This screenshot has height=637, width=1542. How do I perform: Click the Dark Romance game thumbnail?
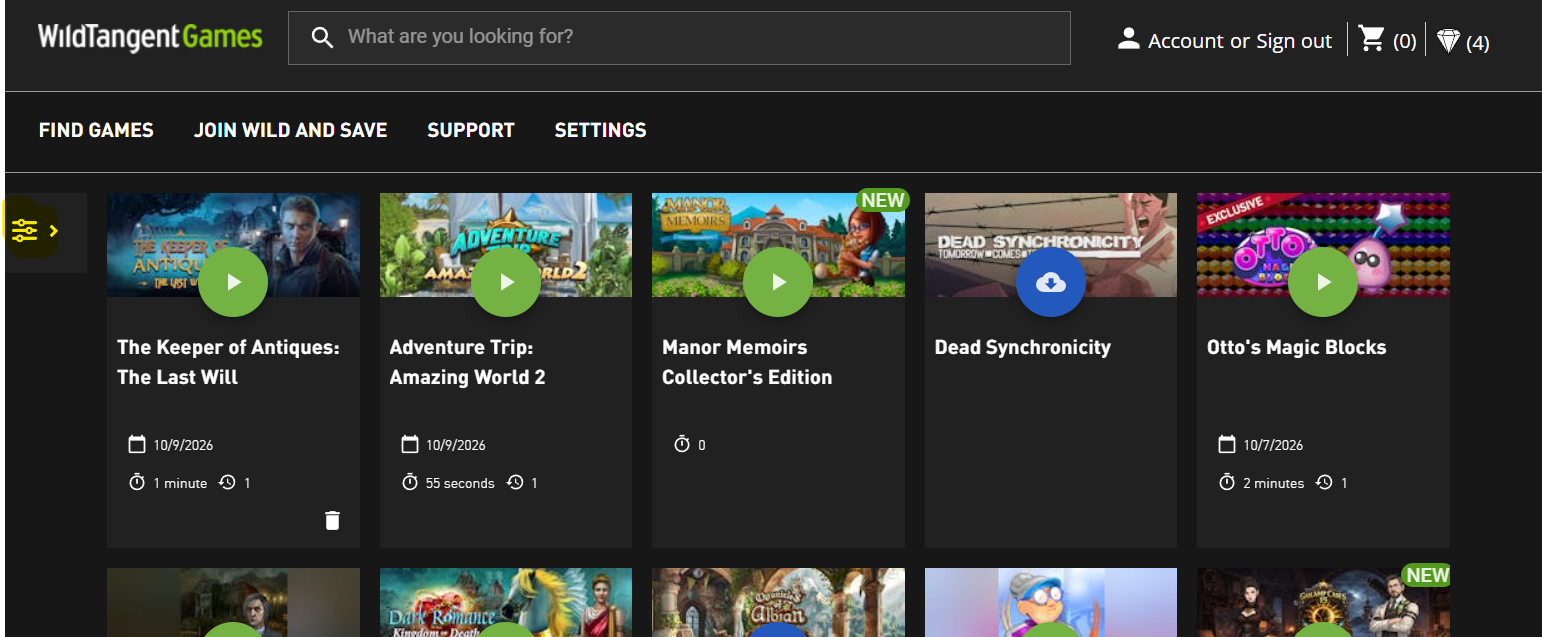506,602
